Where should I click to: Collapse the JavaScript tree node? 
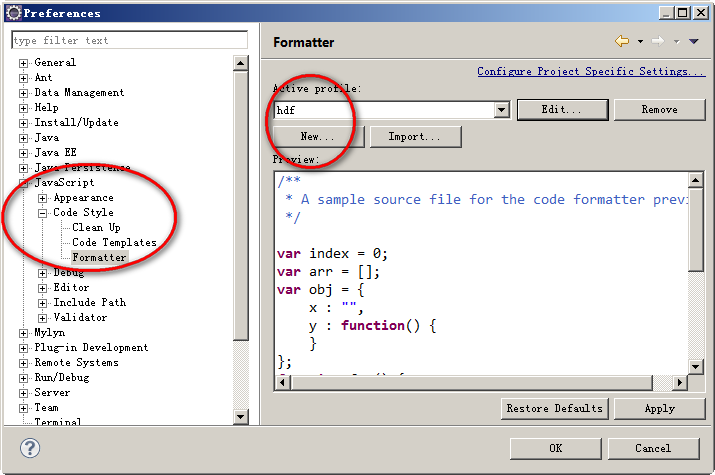[24, 183]
